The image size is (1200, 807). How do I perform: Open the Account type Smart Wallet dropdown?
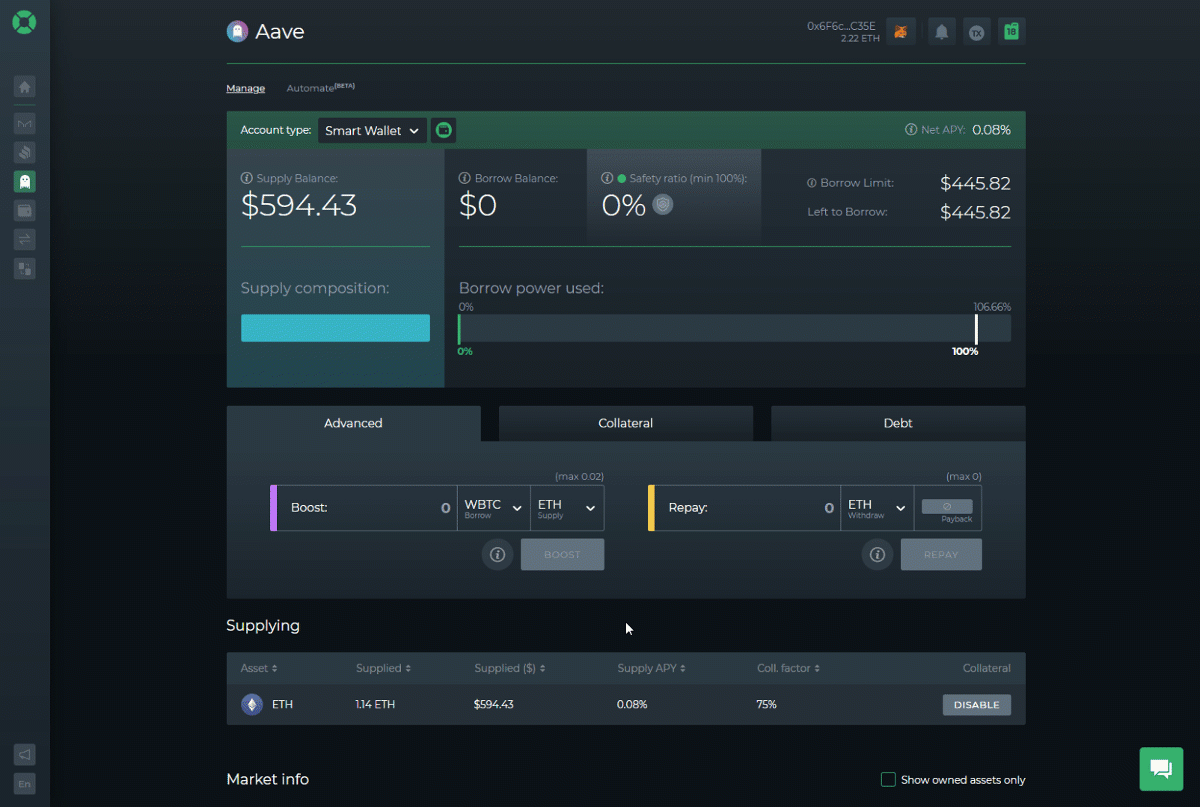[373, 130]
